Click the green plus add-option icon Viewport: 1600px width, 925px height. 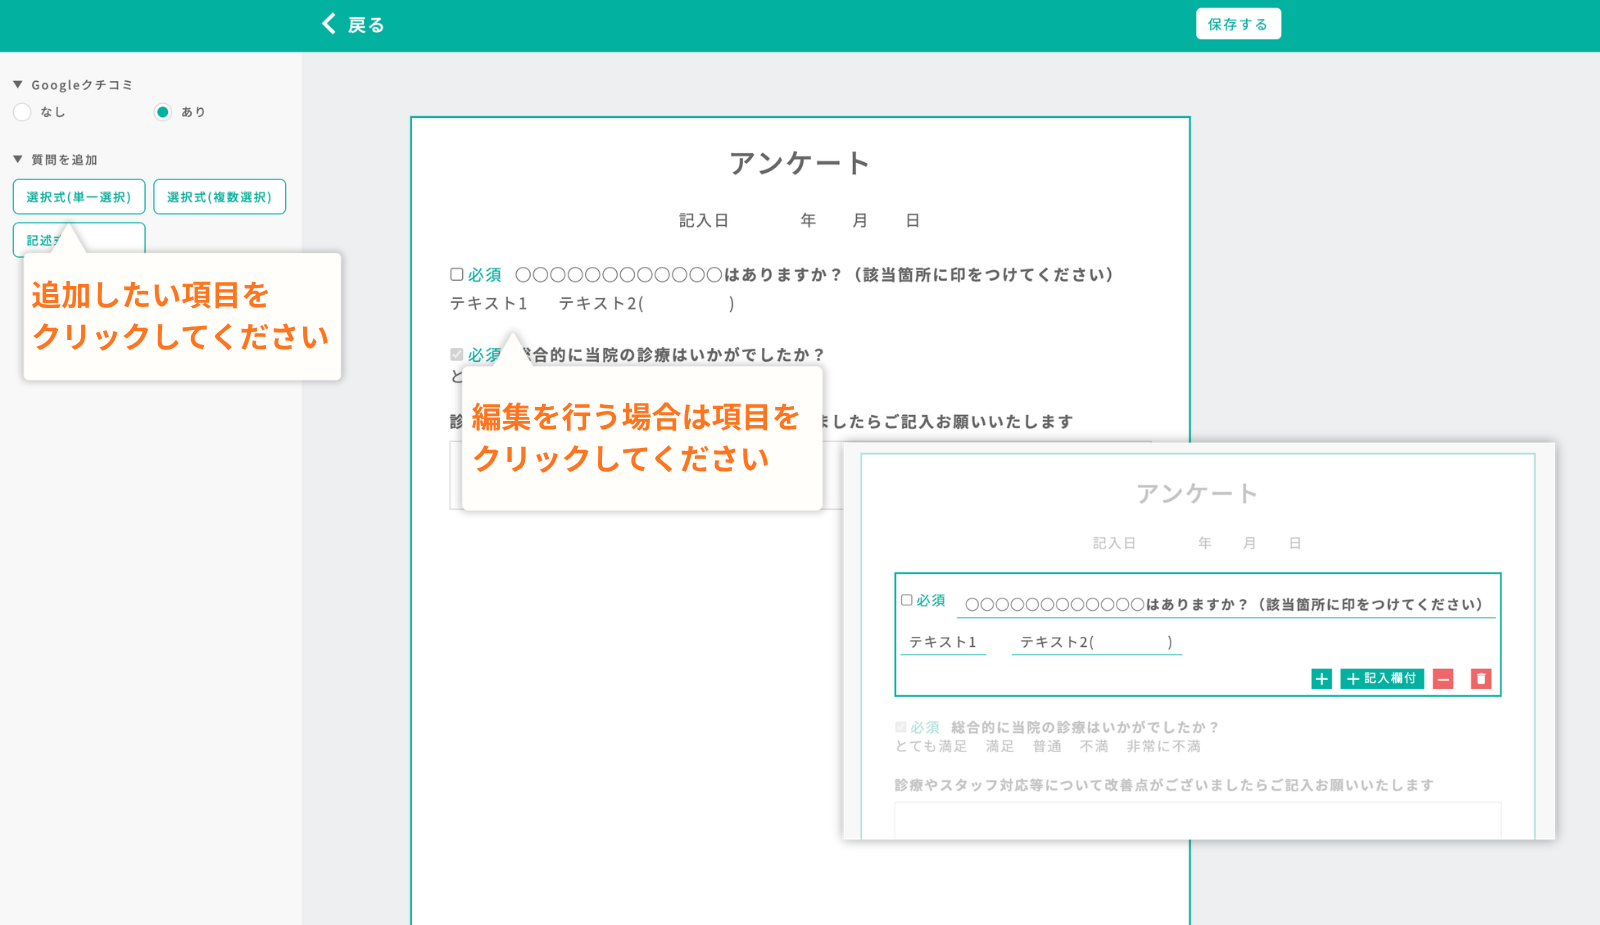coord(1321,679)
